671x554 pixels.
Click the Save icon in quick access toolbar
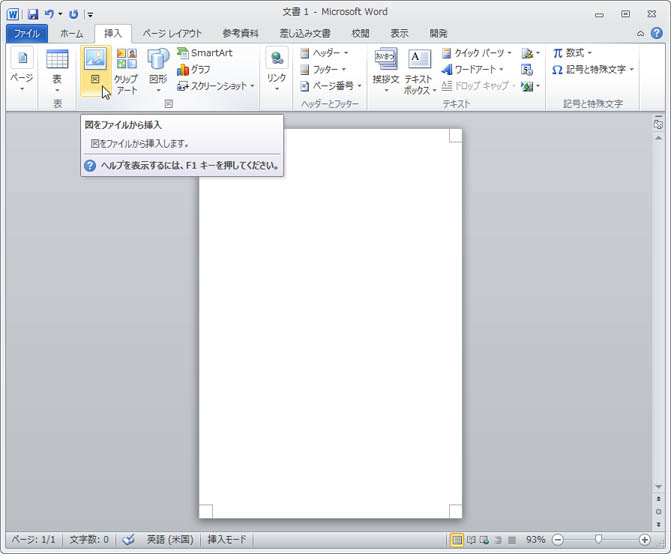click(33, 14)
